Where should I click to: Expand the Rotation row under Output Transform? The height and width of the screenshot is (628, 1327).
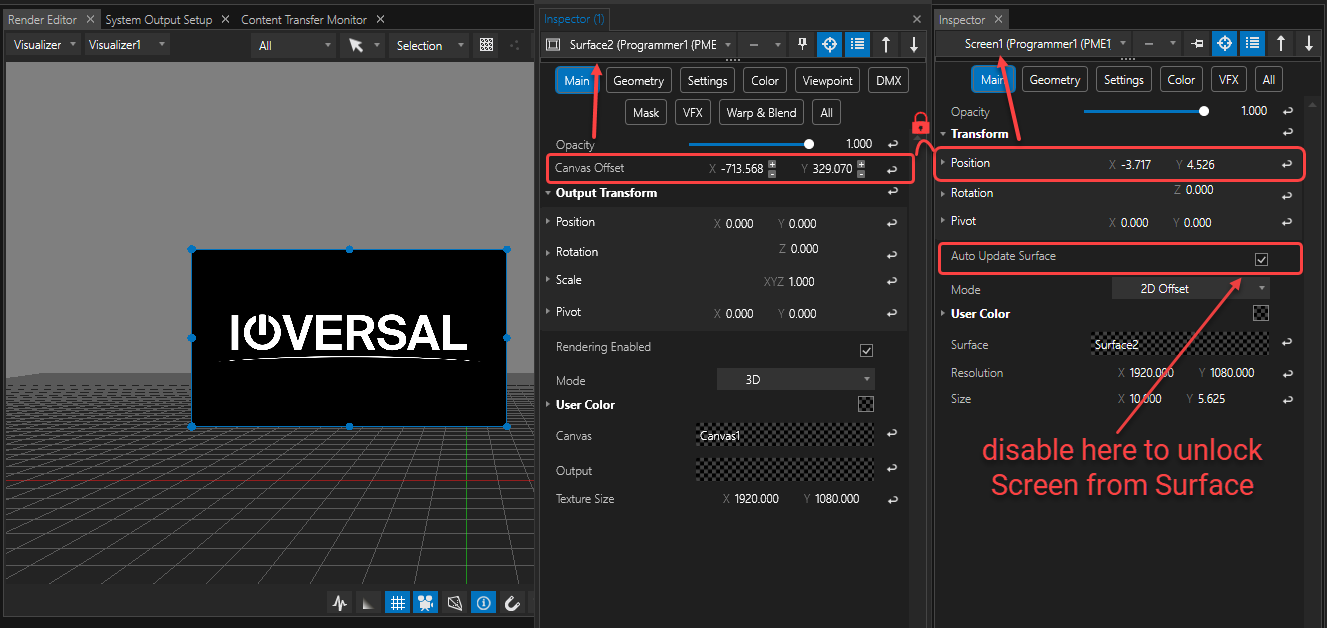point(548,252)
